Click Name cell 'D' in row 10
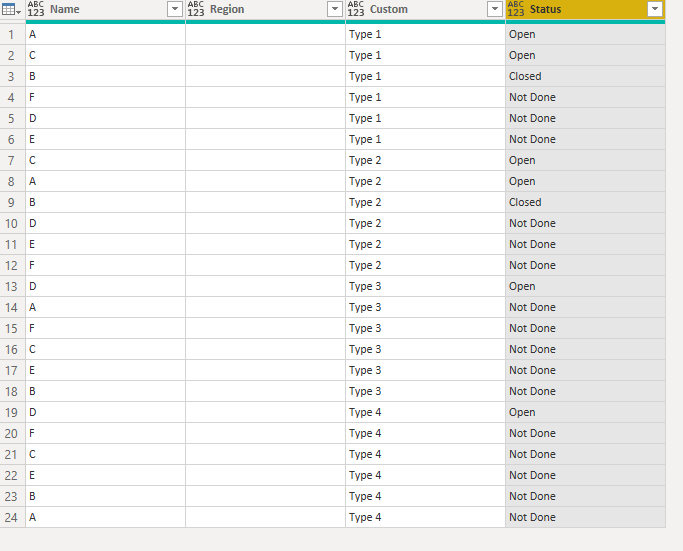This screenshot has width=683, height=551. click(x=105, y=223)
